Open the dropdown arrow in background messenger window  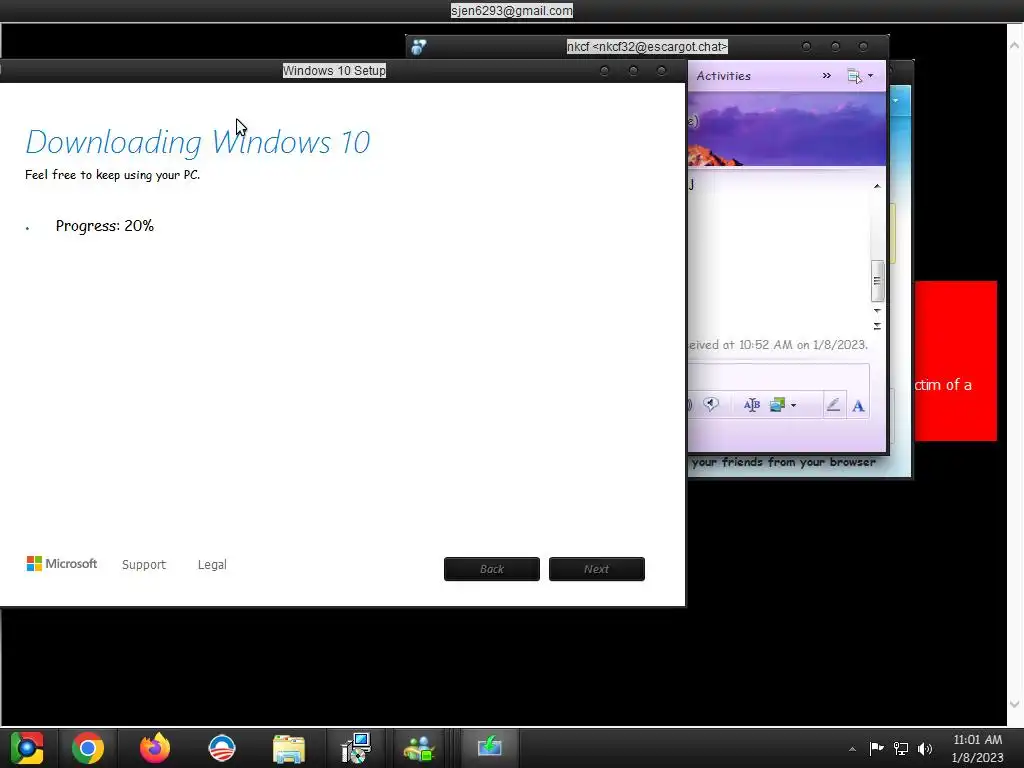click(895, 101)
